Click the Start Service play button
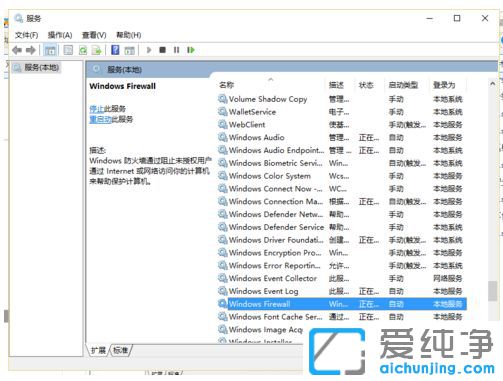The height and width of the screenshot is (381, 503). tap(149, 50)
